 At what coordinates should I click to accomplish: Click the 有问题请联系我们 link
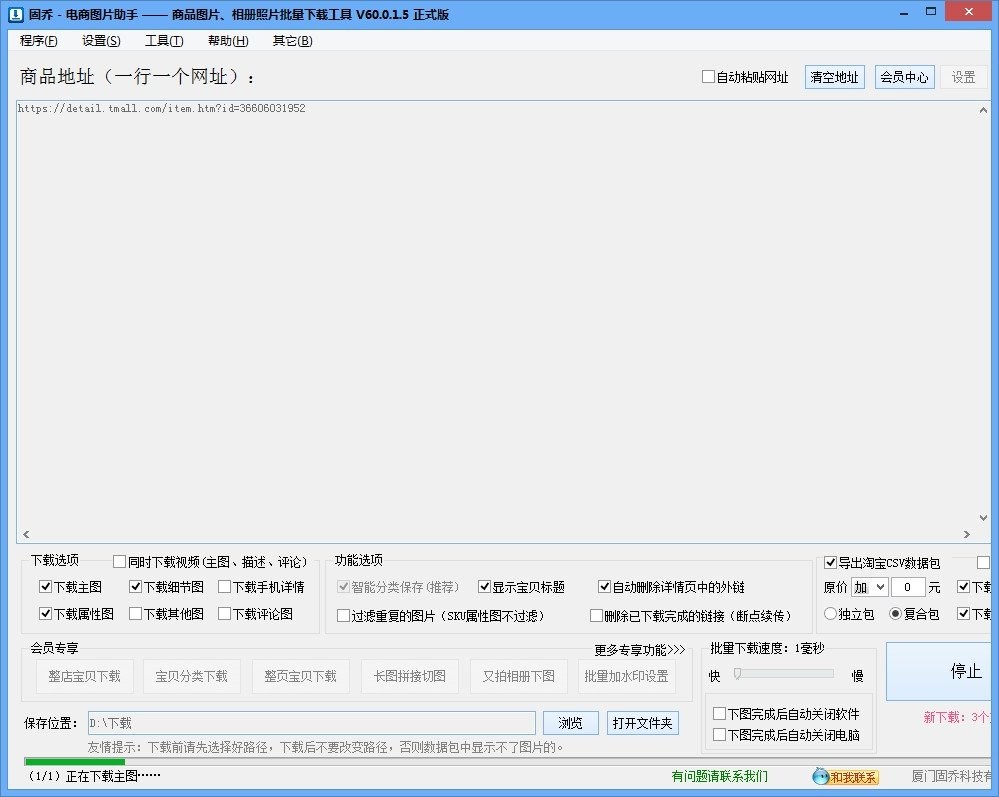pyautogui.click(x=720, y=776)
